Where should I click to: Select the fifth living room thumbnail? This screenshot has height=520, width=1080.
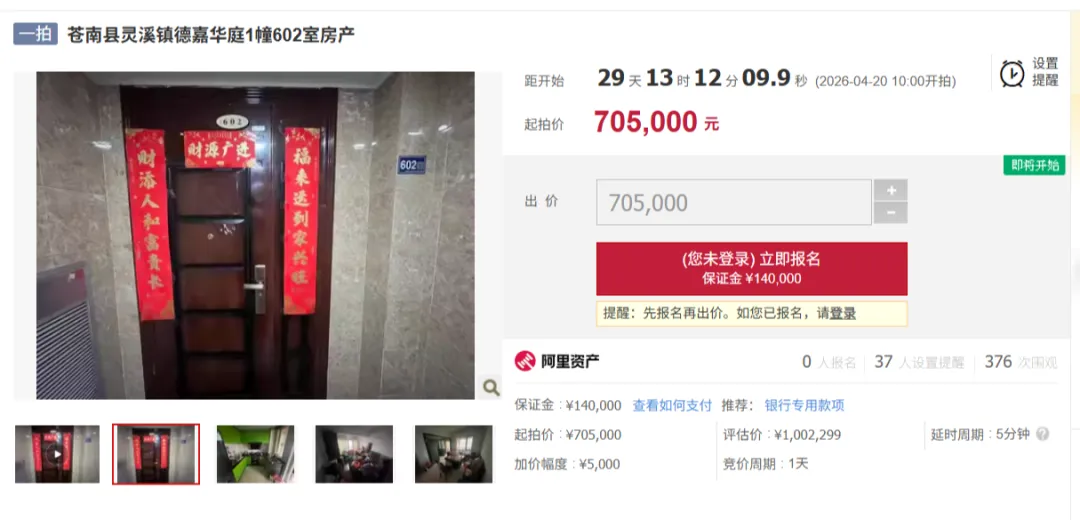(x=453, y=453)
